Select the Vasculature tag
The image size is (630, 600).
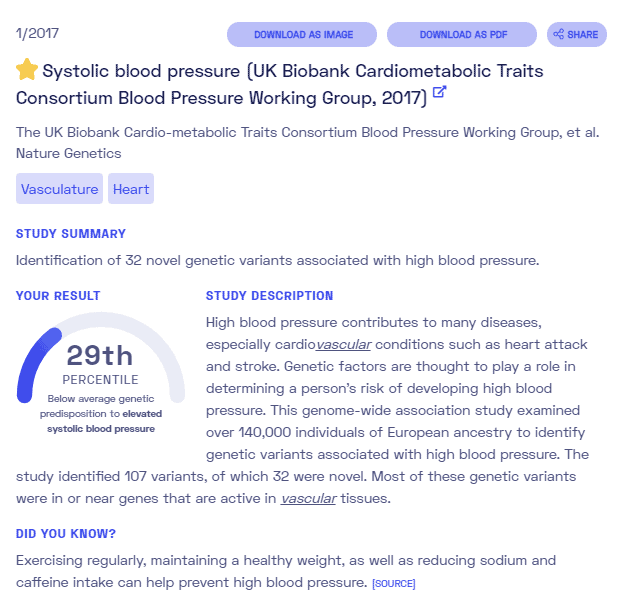coord(59,188)
